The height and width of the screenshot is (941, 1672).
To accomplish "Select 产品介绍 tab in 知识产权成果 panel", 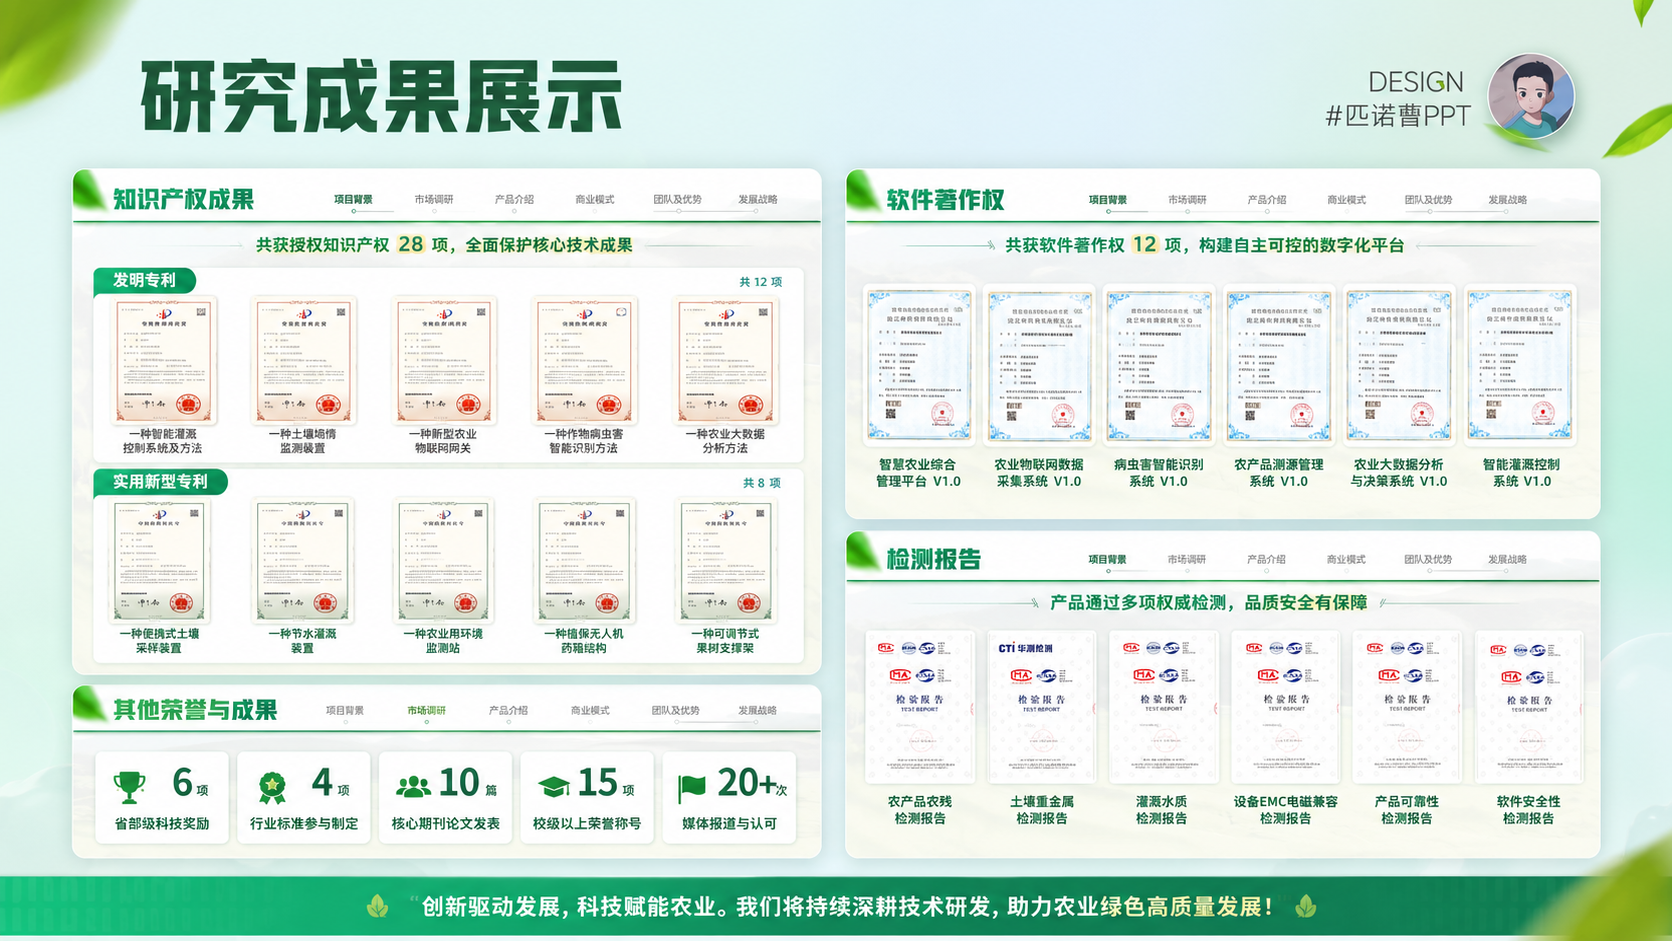I will (x=514, y=200).
